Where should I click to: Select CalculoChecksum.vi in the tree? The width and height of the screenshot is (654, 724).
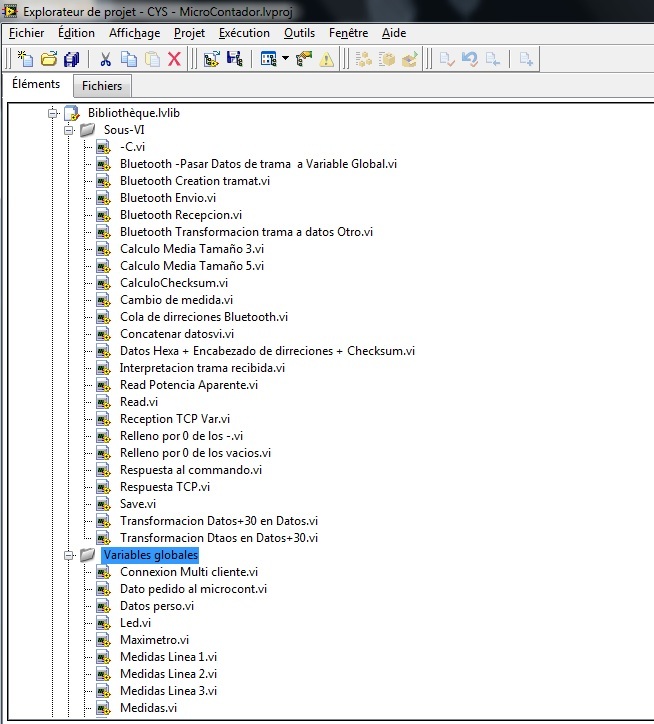[x=173, y=283]
